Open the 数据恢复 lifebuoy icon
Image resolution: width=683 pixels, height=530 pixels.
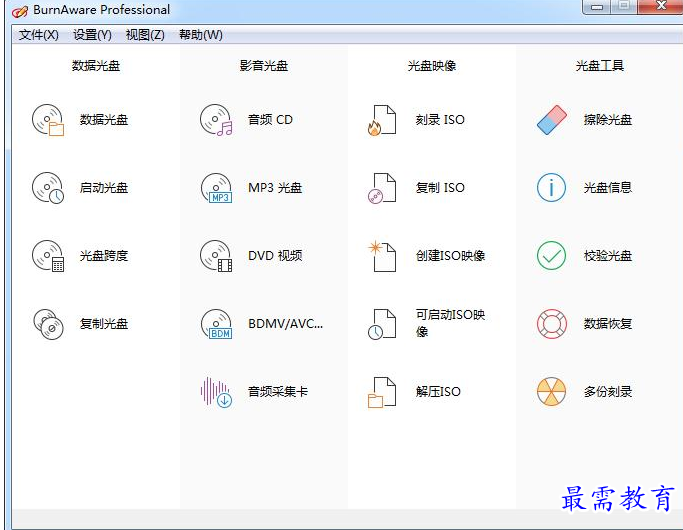(551, 324)
